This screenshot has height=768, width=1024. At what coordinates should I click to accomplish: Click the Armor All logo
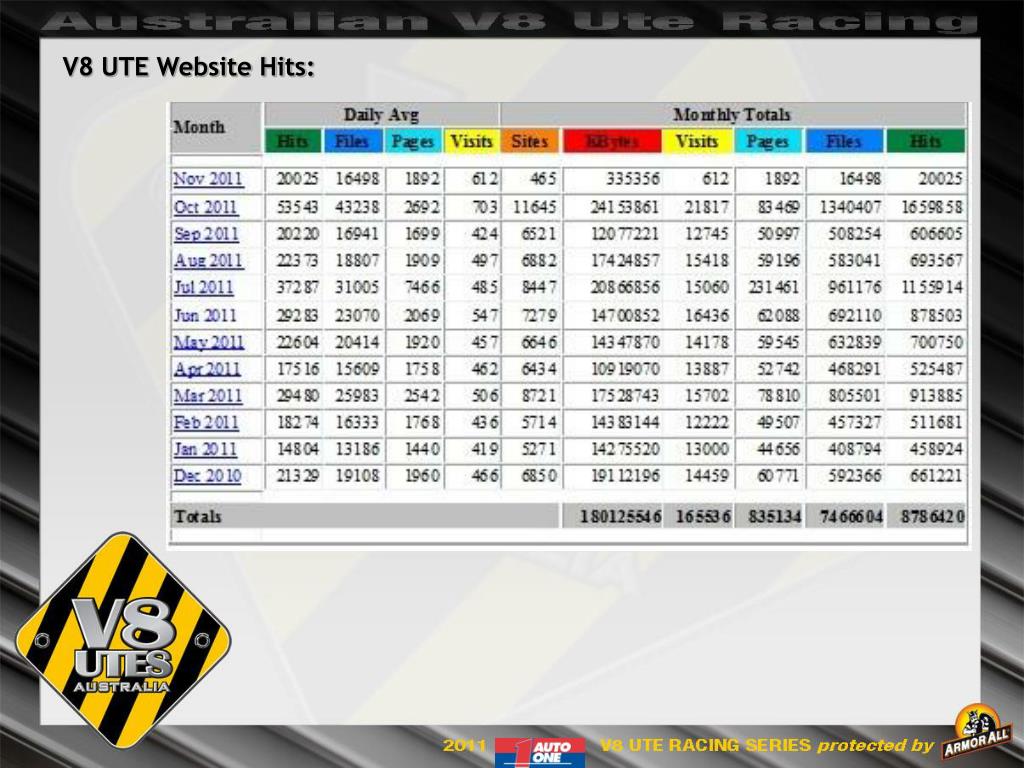pos(977,731)
